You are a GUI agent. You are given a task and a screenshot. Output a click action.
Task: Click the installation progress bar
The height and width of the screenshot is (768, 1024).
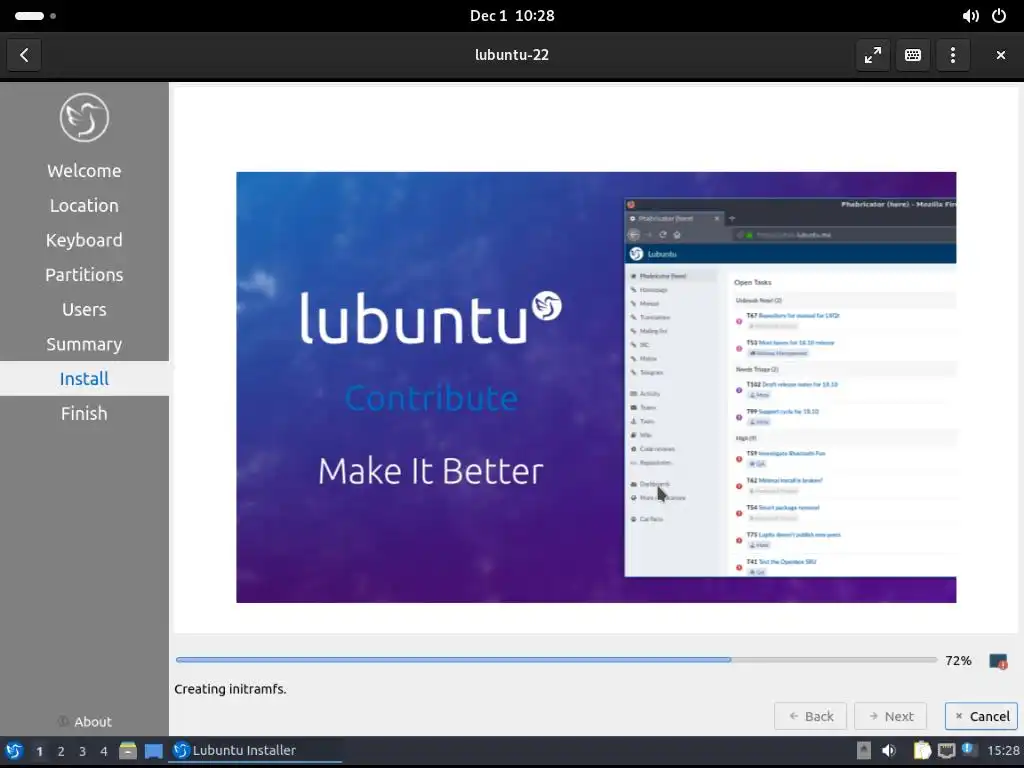tap(556, 660)
